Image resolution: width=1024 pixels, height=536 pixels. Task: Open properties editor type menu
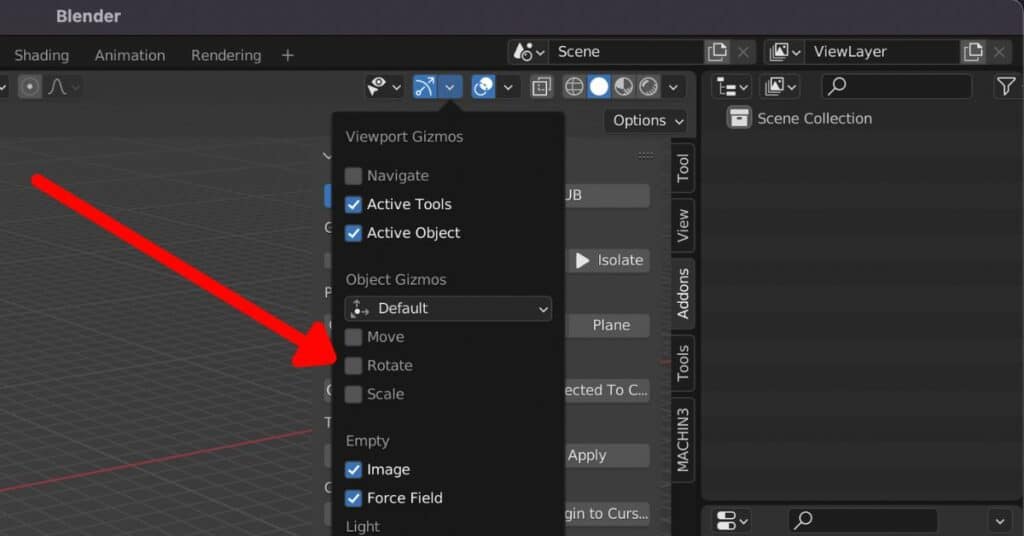pyautogui.click(x=732, y=520)
